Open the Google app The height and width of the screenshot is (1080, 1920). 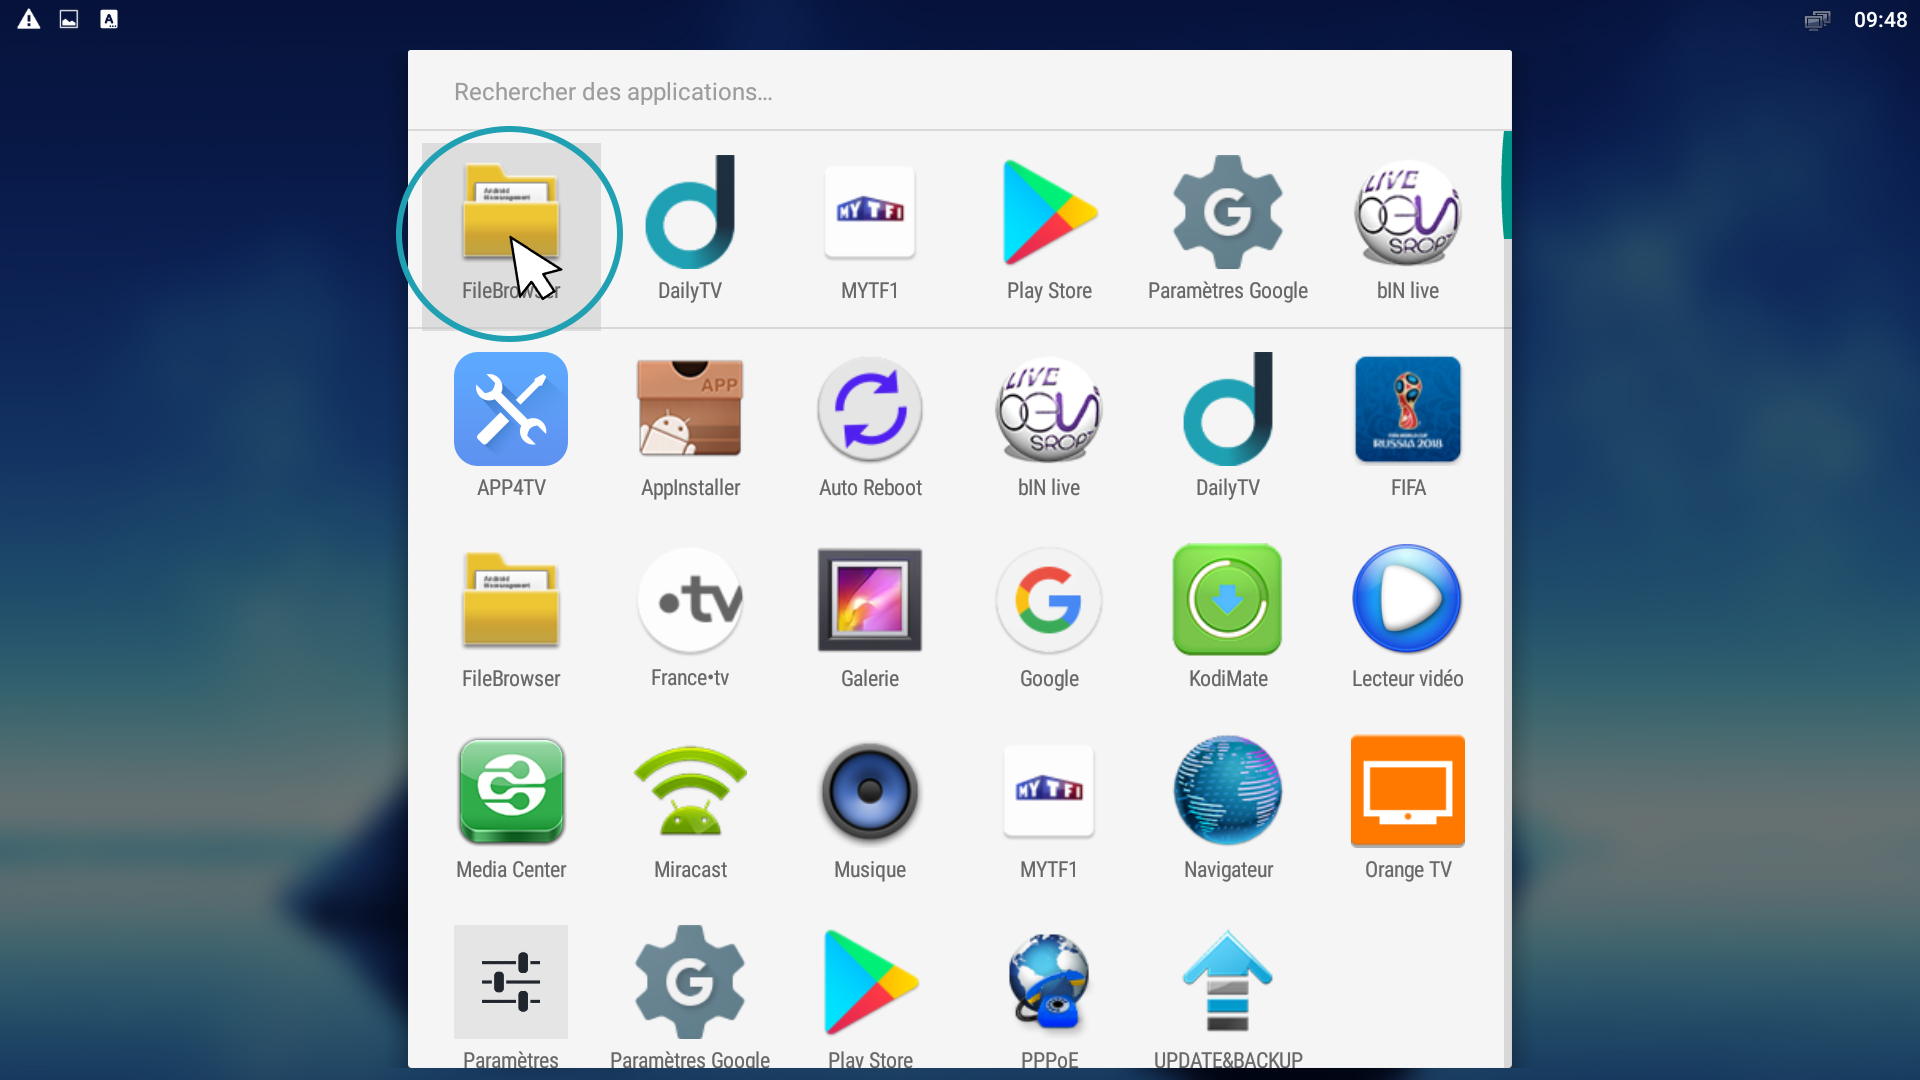(x=1049, y=617)
